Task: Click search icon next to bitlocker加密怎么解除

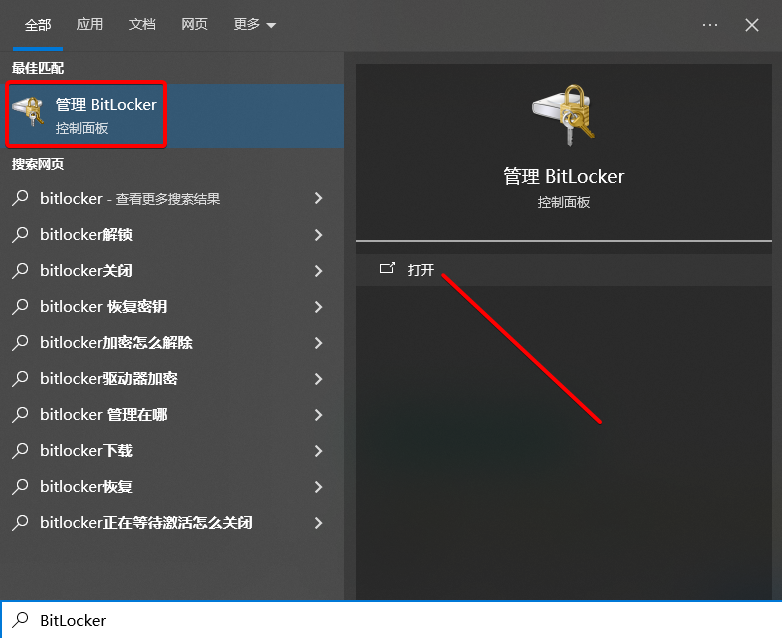Action: [20, 342]
